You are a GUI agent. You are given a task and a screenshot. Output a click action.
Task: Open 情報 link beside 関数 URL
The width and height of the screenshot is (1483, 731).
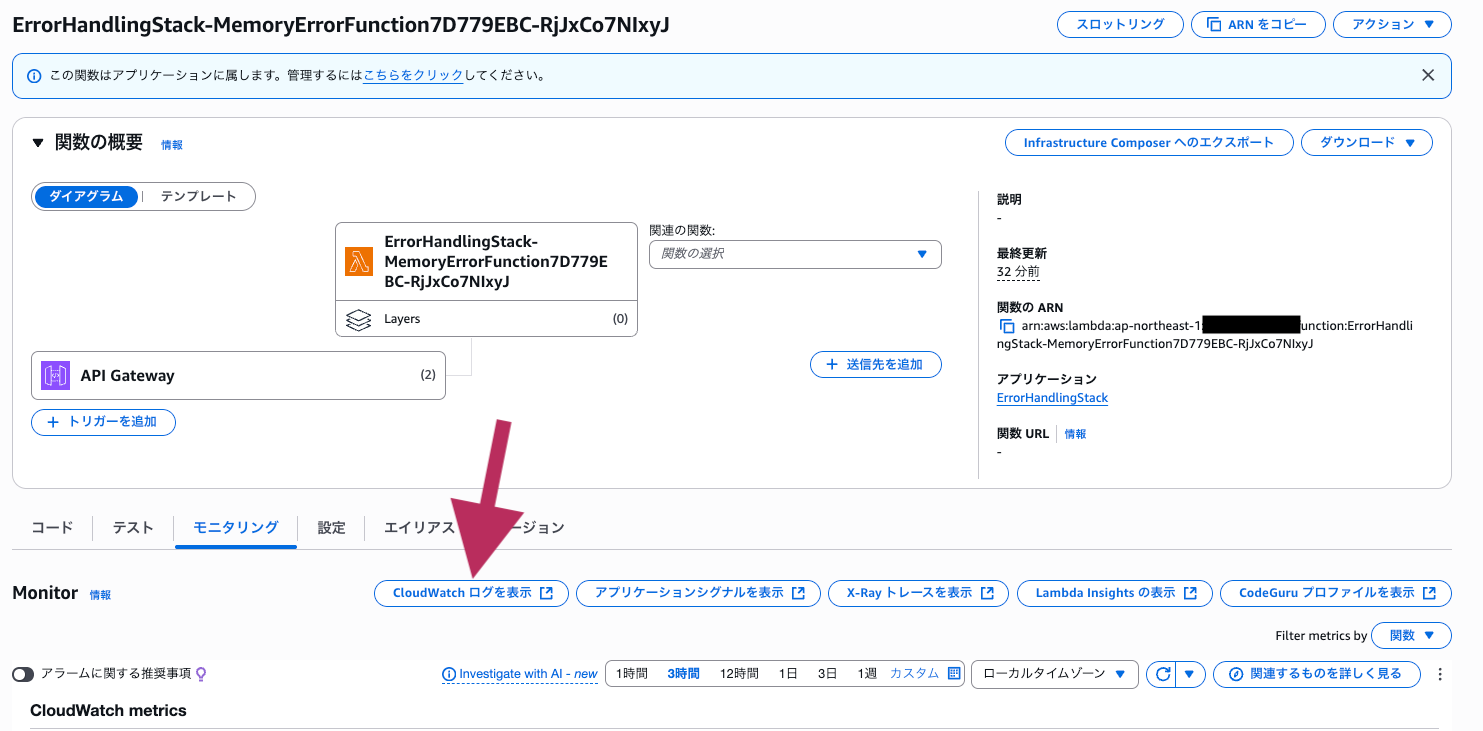click(x=1075, y=434)
